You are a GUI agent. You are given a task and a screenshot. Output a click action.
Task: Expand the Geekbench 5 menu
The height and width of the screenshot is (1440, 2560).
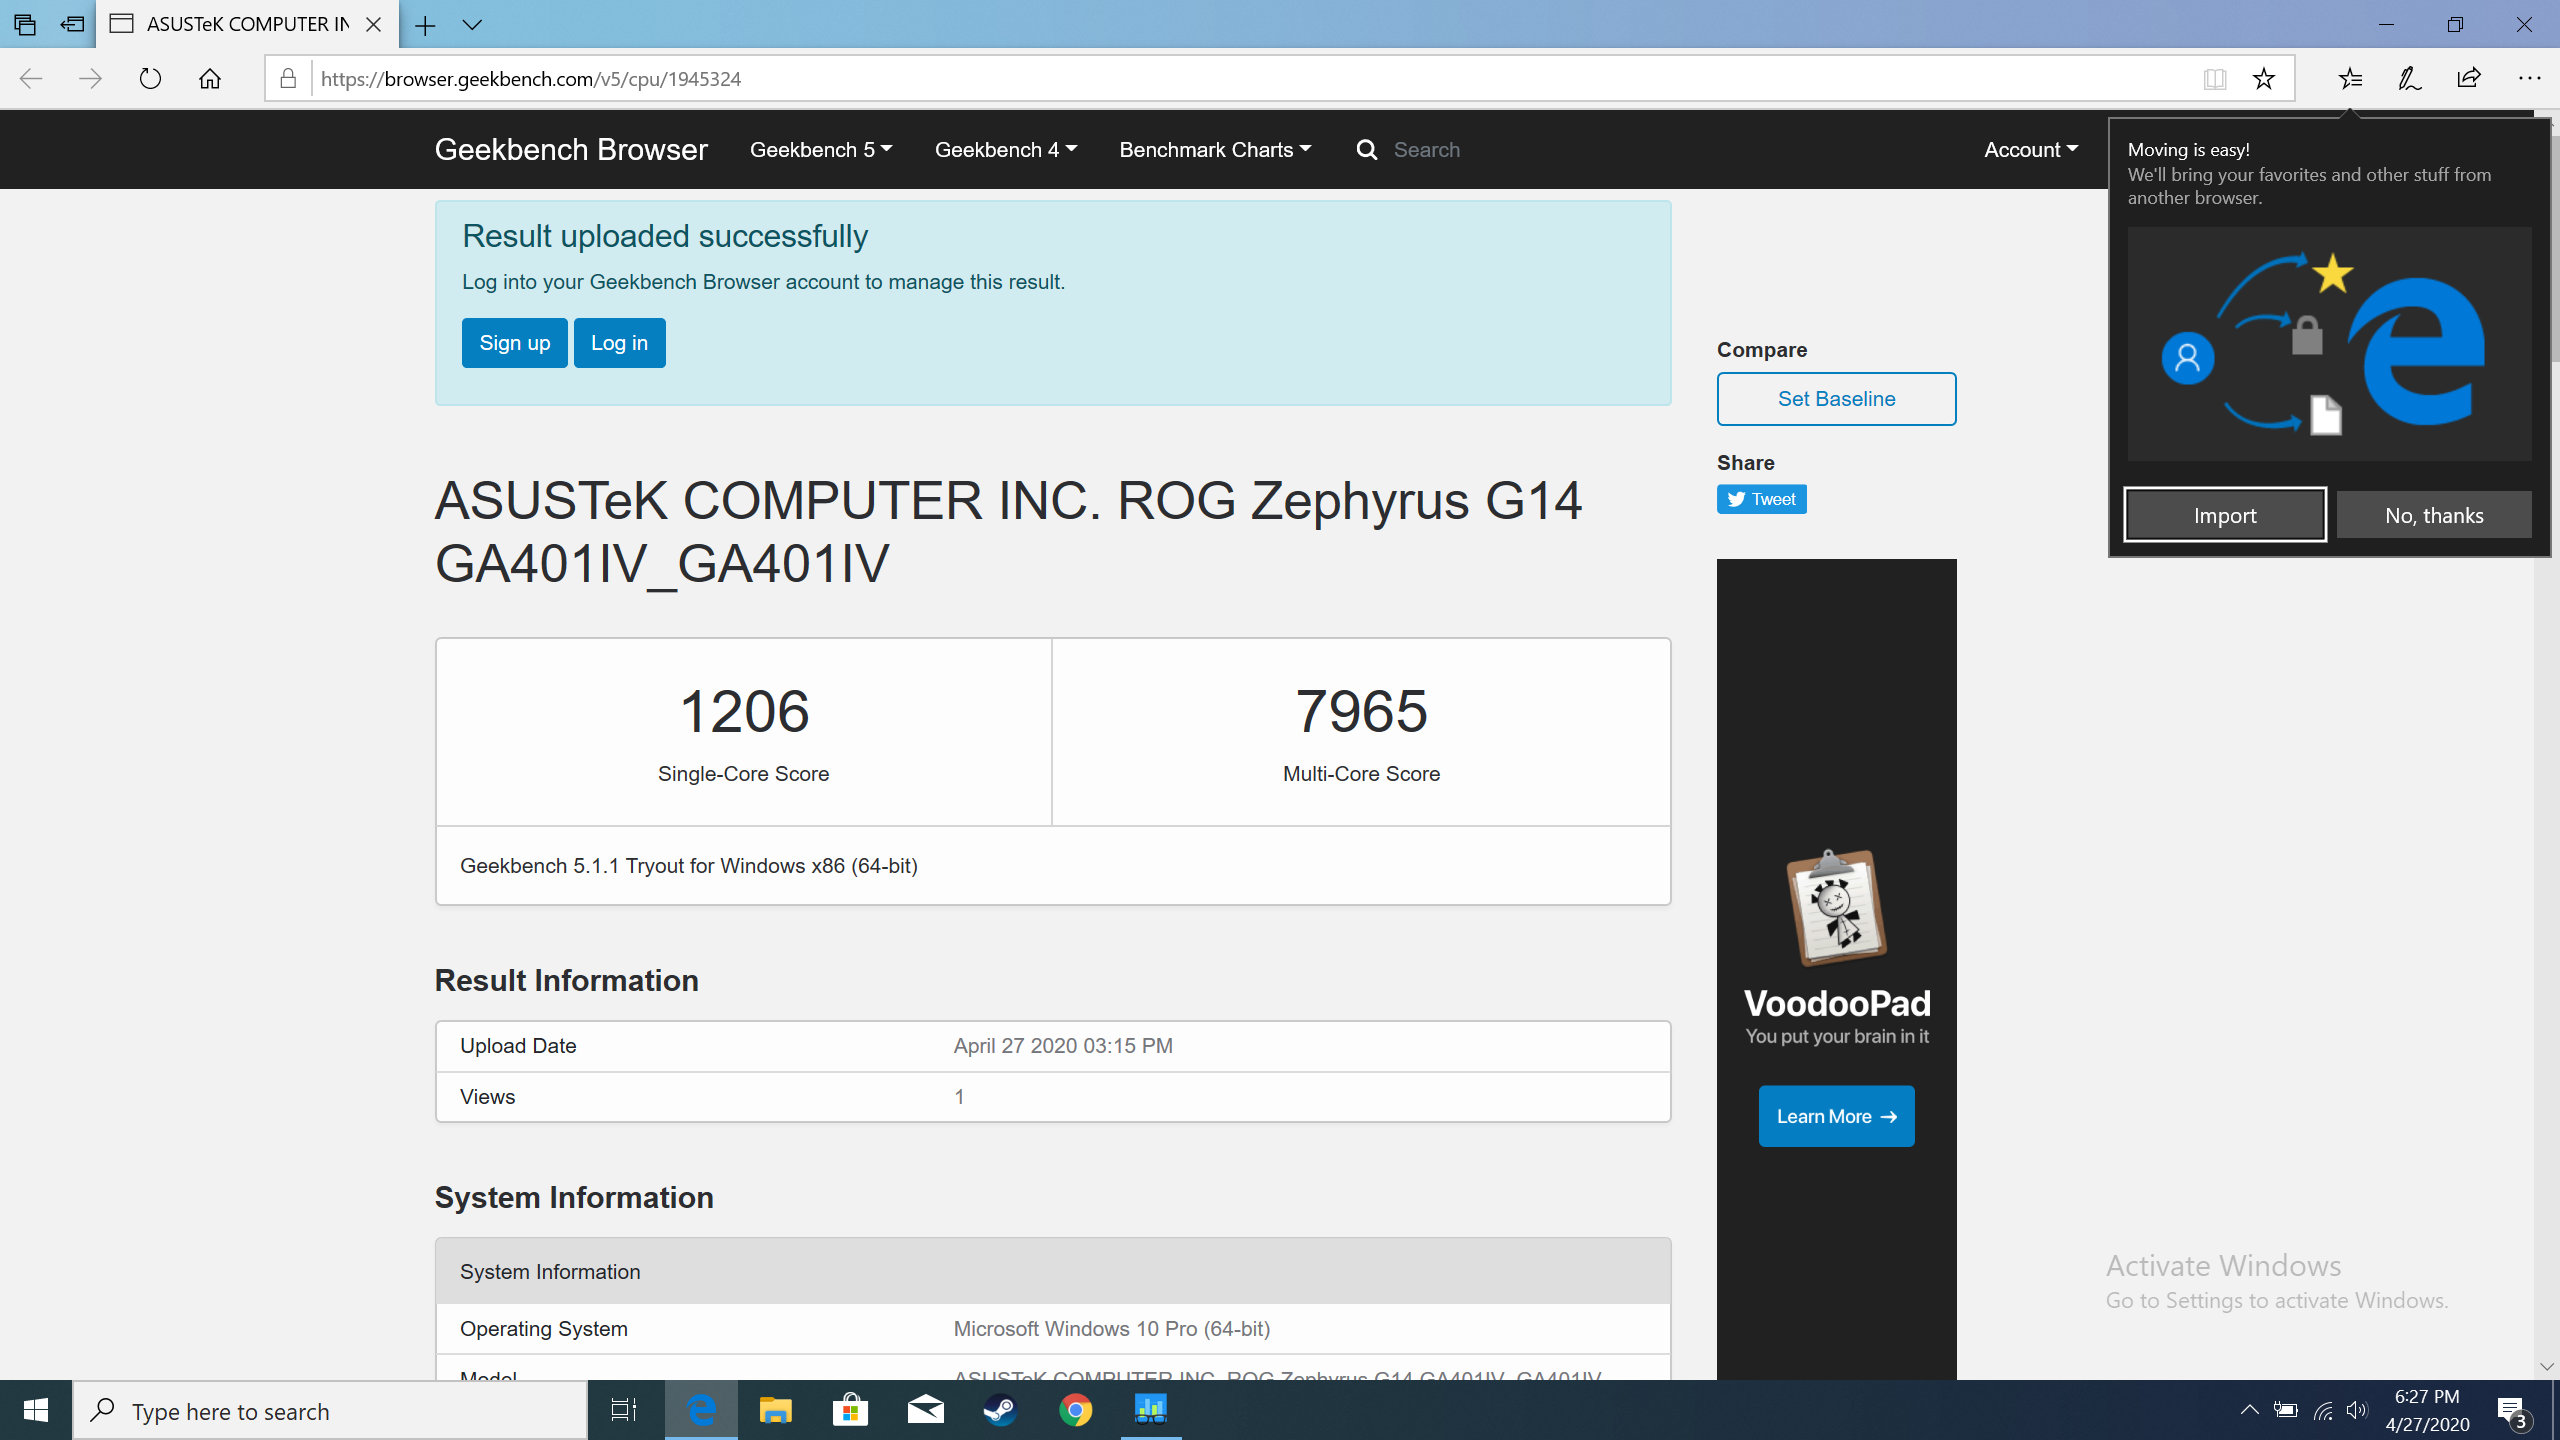821,150
